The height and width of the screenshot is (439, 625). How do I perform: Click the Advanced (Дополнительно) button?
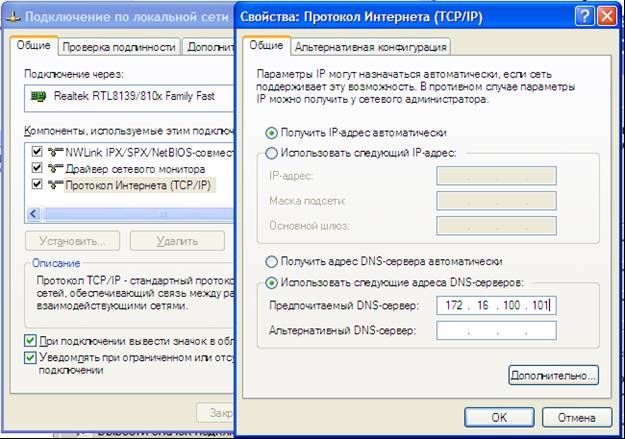[x=553, y=374]
